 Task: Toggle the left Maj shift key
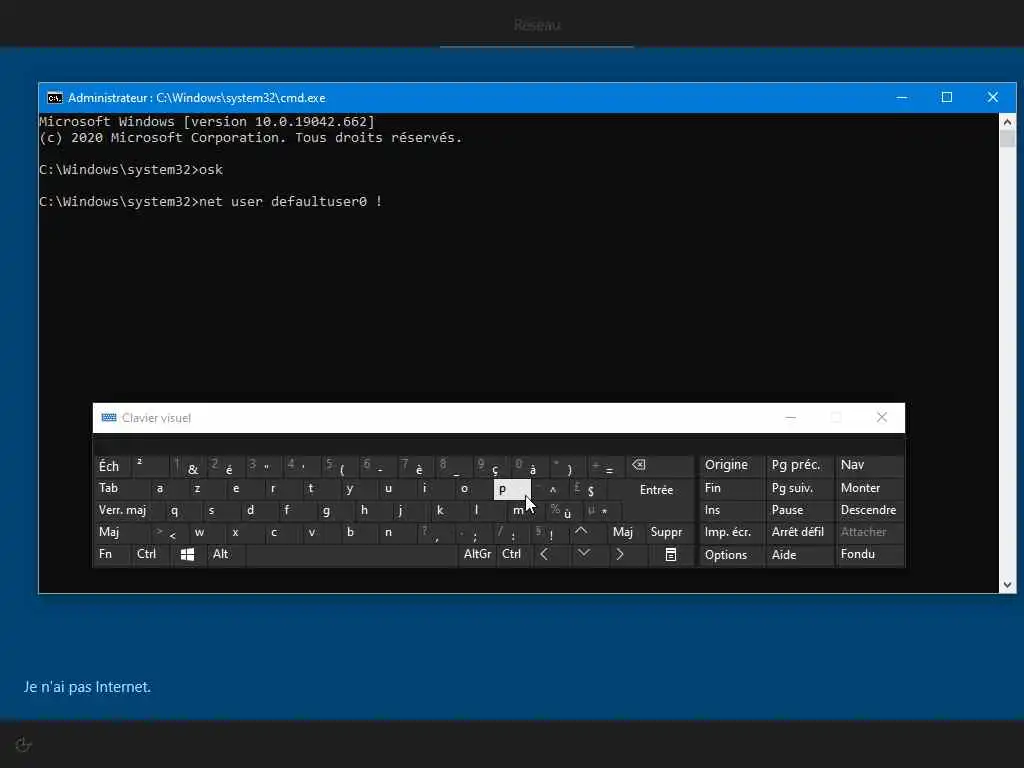pos(122,532)
